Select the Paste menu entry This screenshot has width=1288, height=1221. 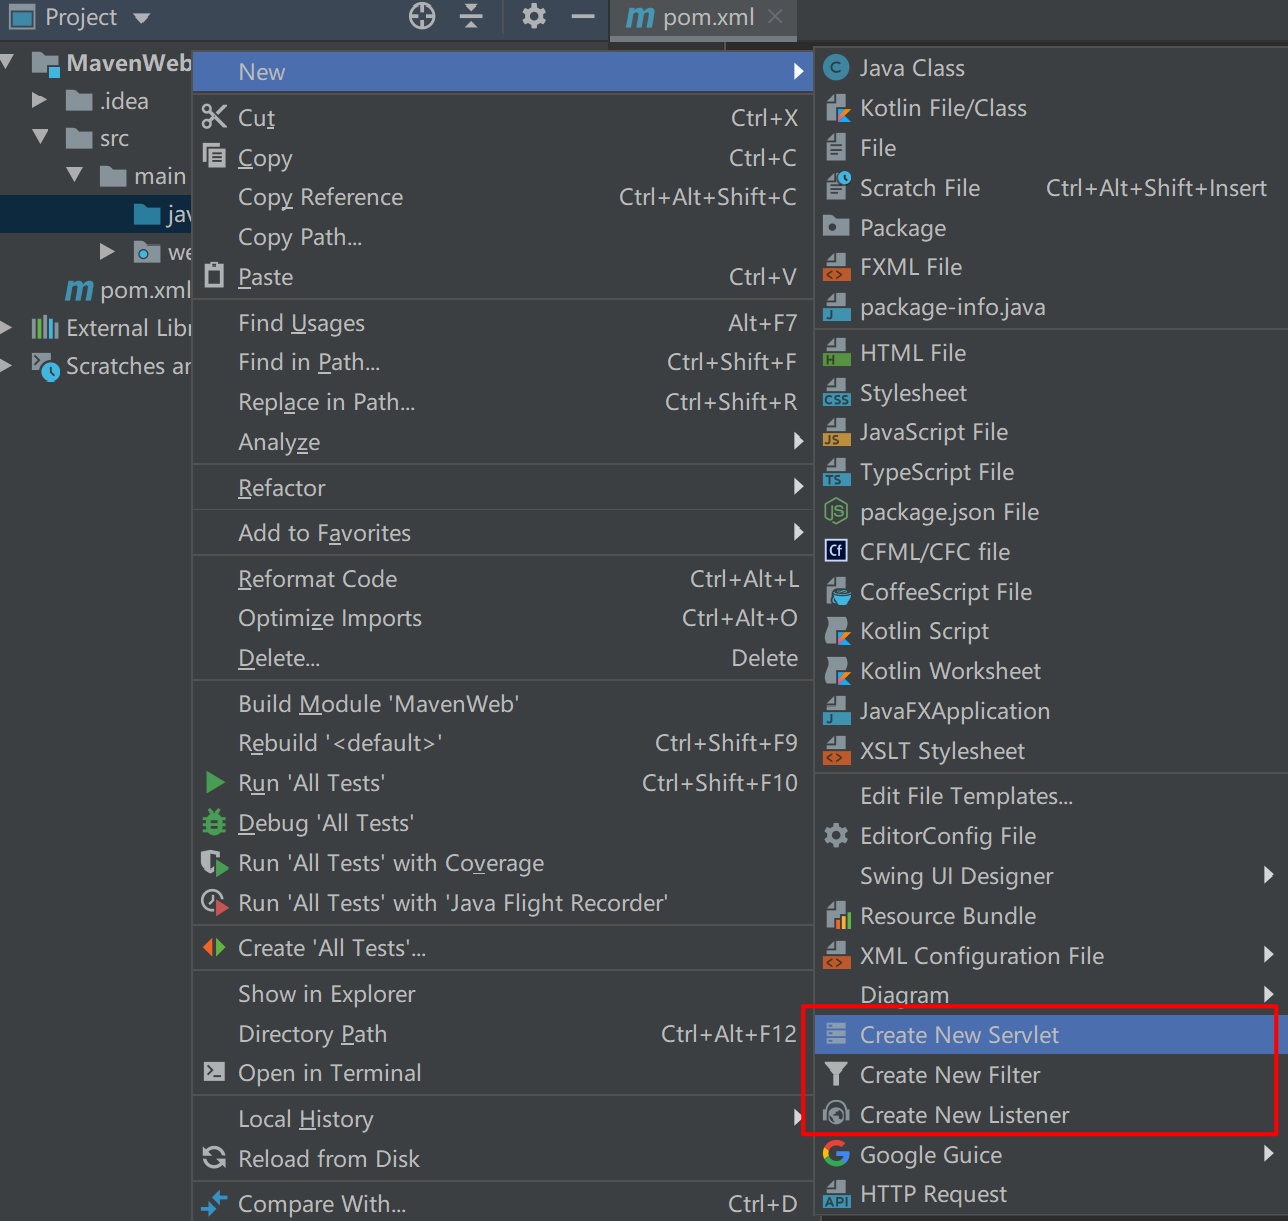point(503,277)
